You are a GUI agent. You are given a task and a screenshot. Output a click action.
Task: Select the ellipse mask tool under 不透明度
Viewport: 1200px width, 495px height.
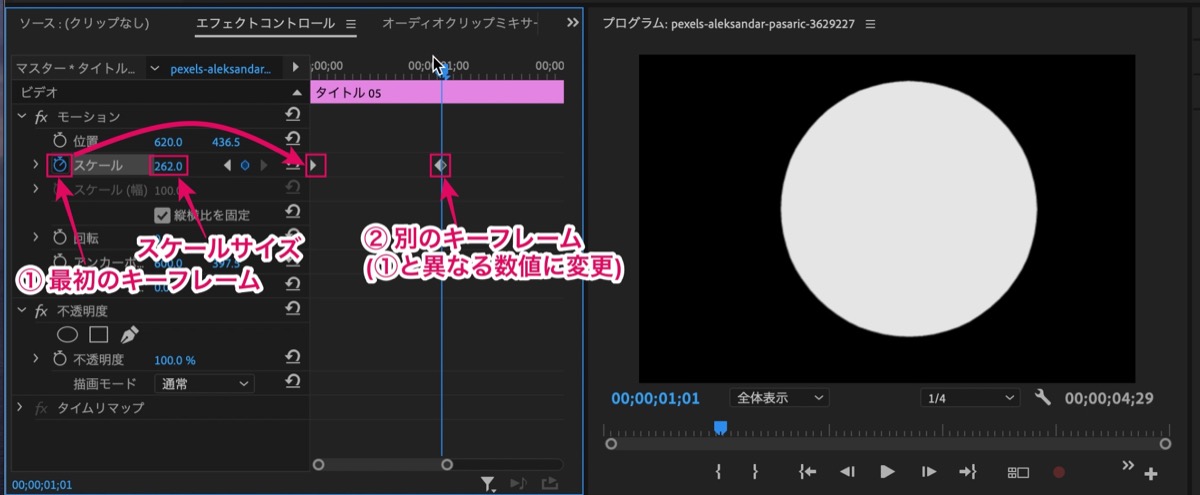pyautogui.click(x=68, y=334)
